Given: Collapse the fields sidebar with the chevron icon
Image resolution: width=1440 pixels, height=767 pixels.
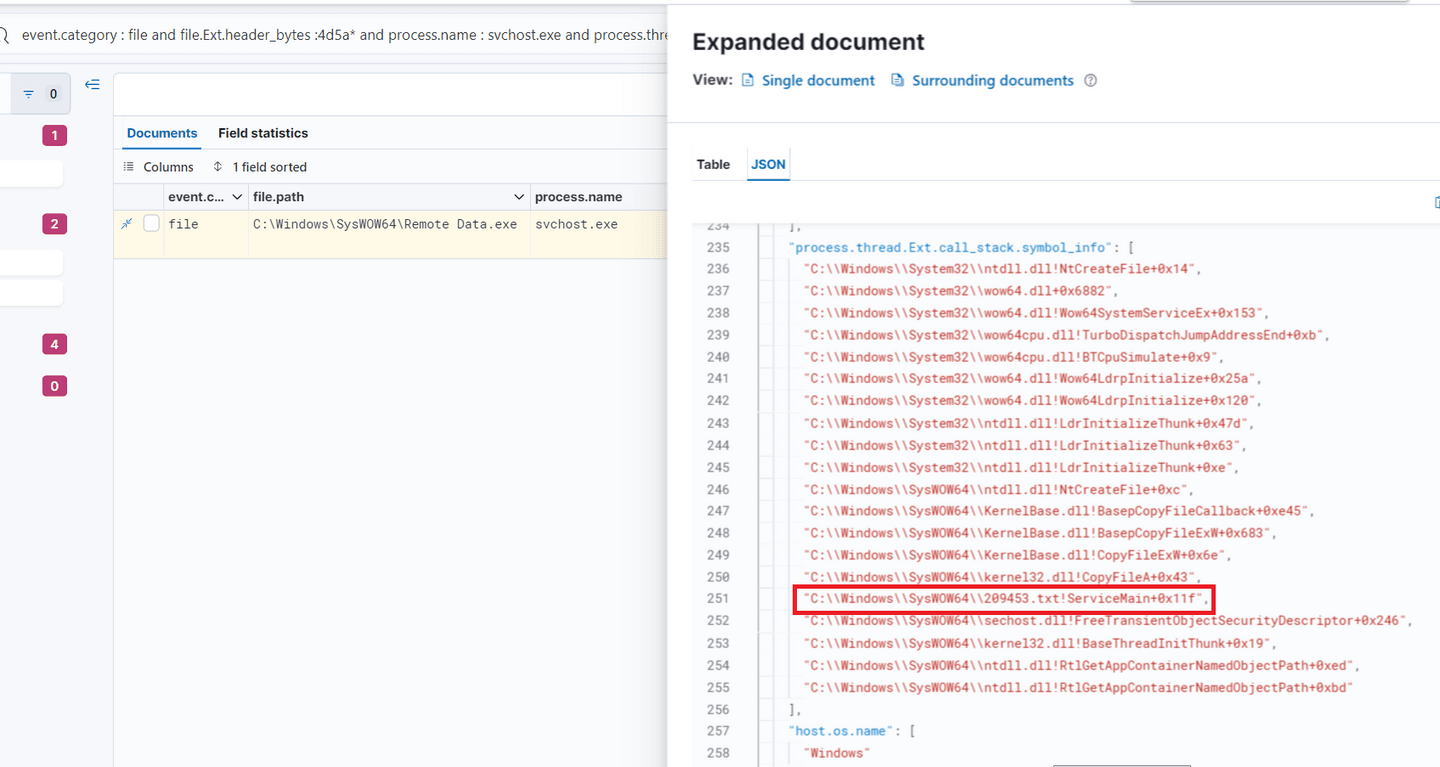Looking at the screenshot, I should pyautogui.click(x=92, y=84).
